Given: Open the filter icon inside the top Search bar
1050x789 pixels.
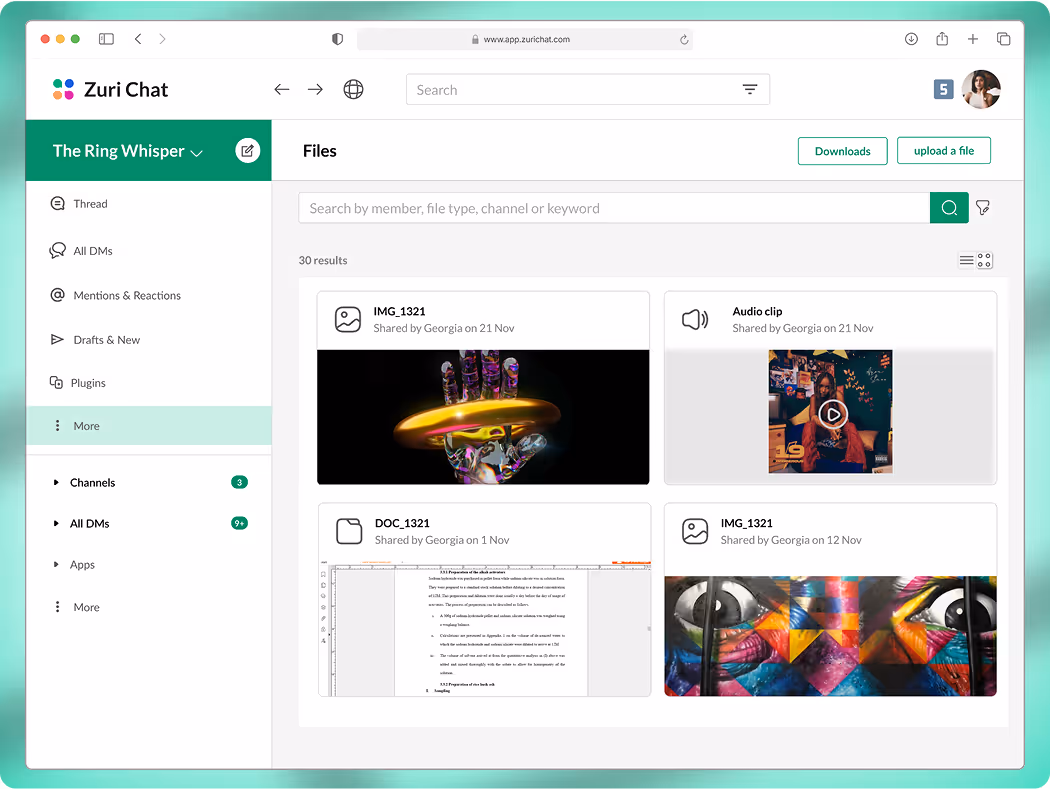Looking at the screenshot, I should 750,89.
